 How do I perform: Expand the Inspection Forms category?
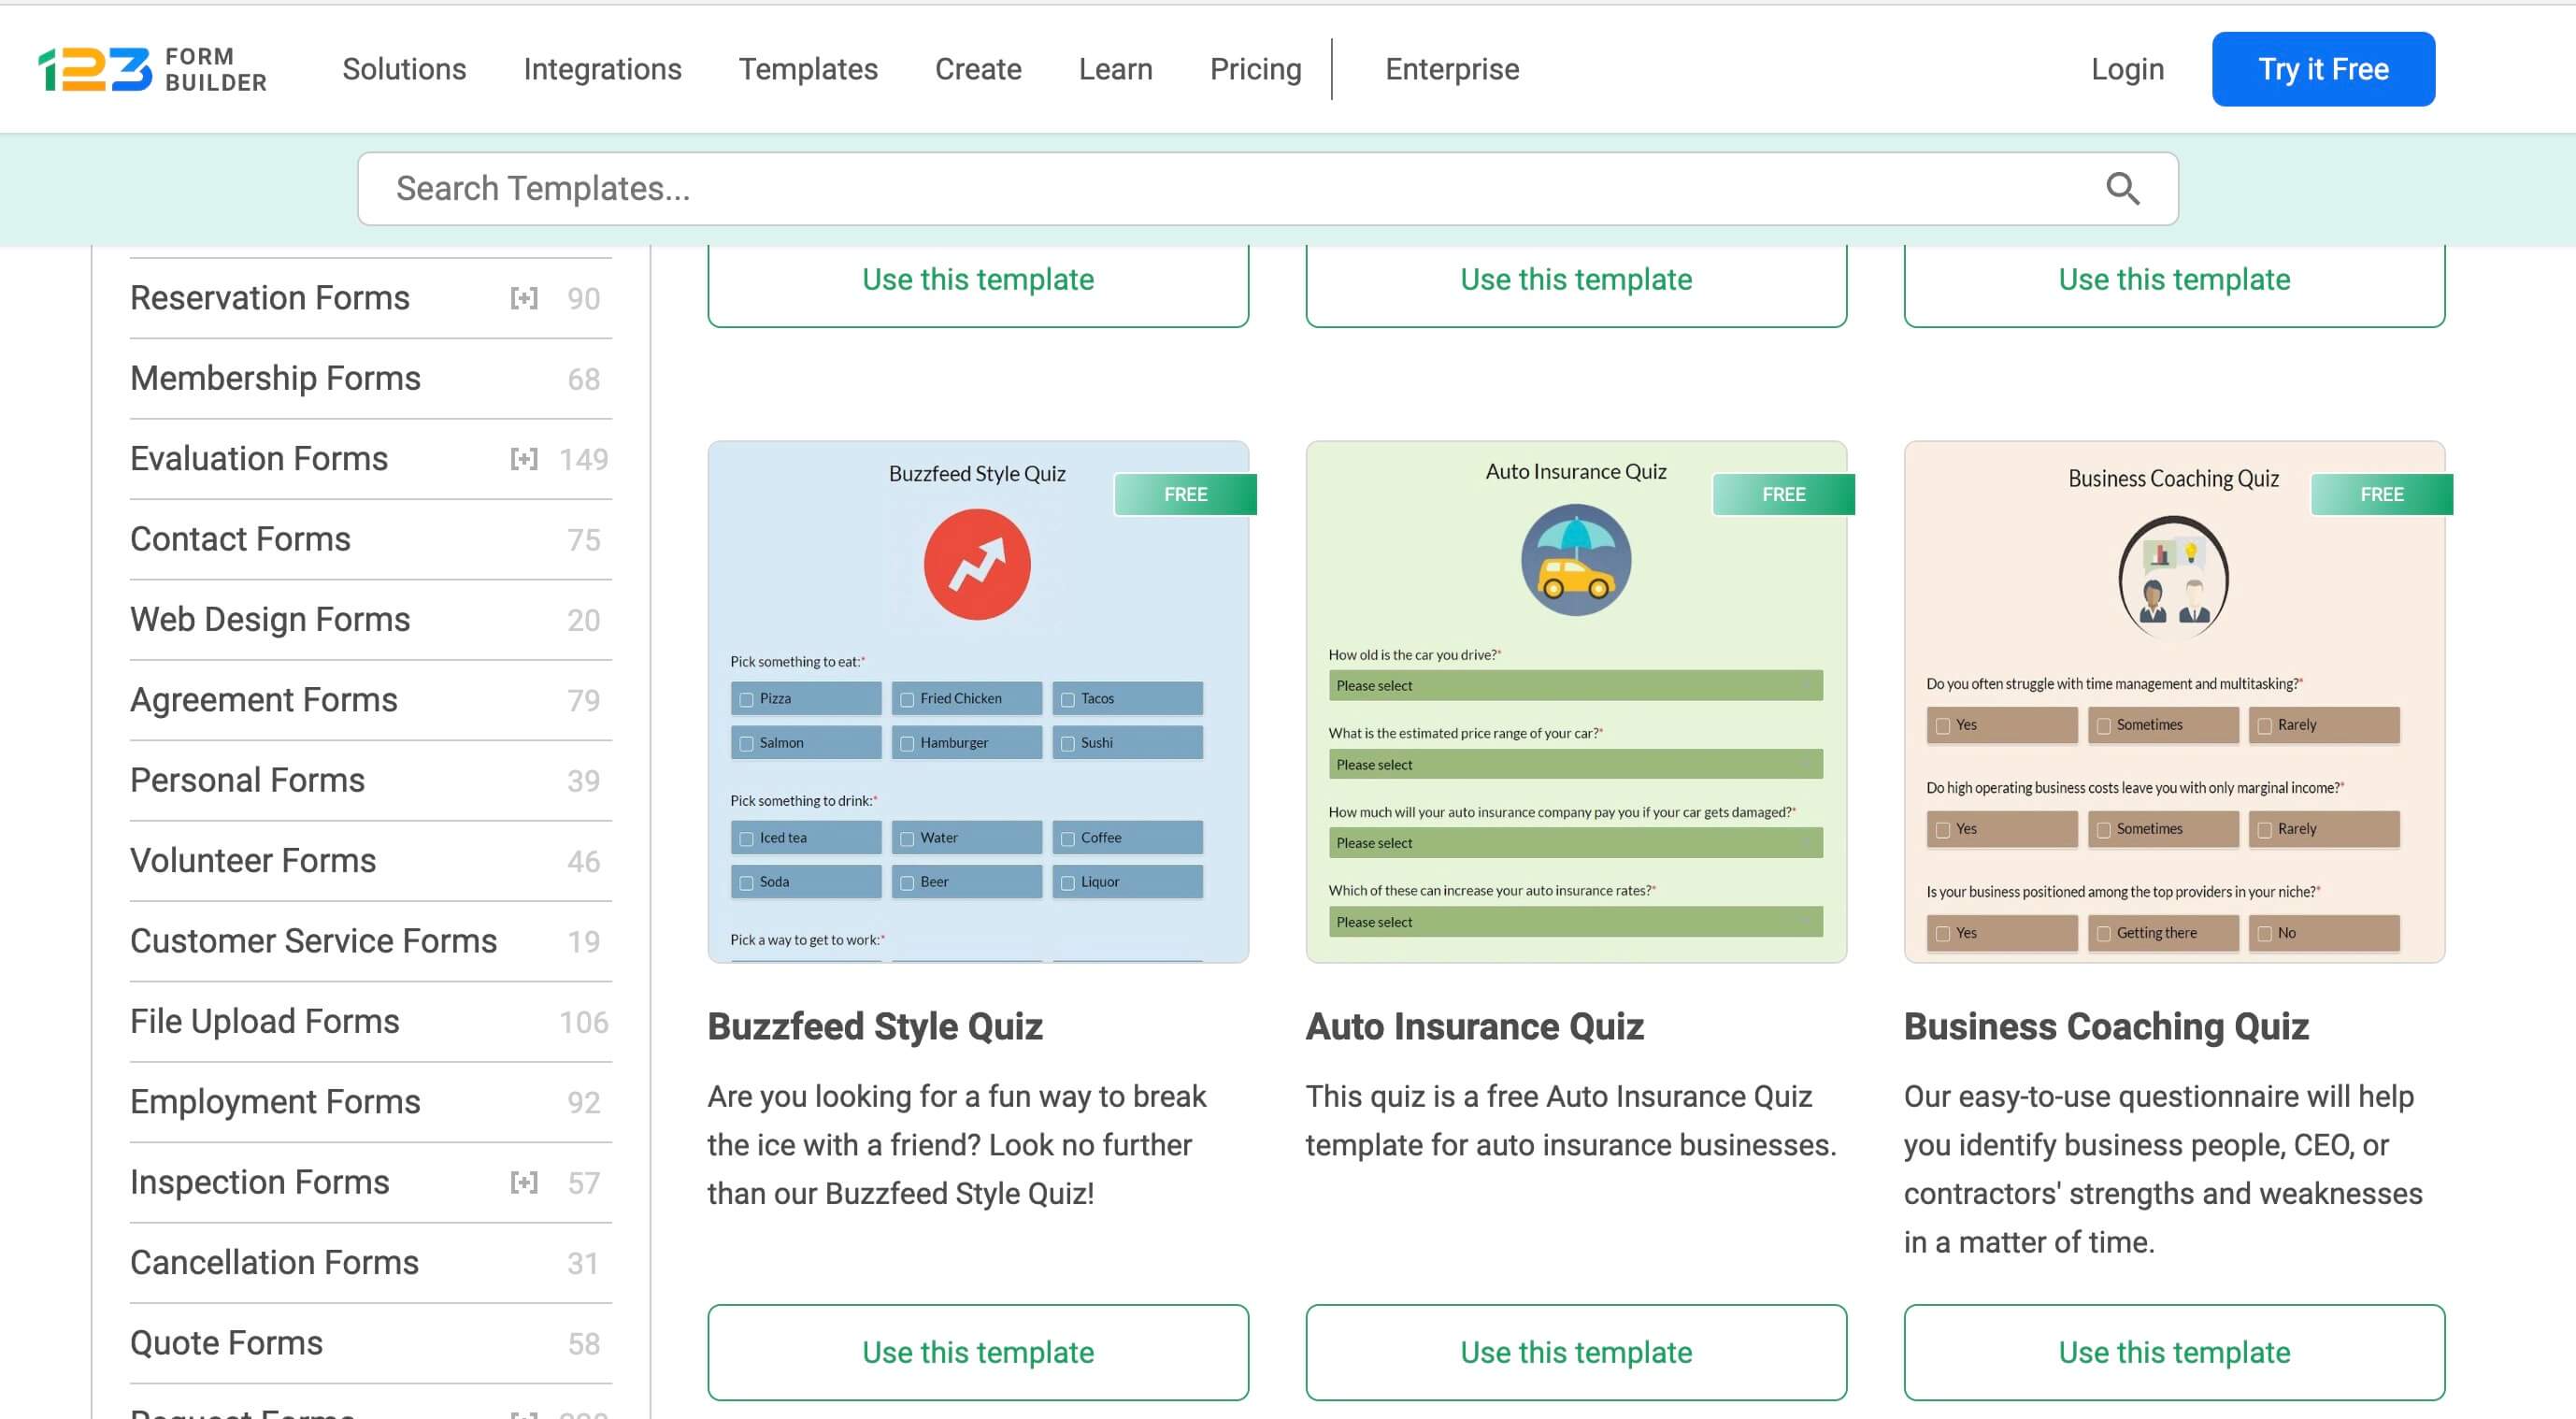522,1182
